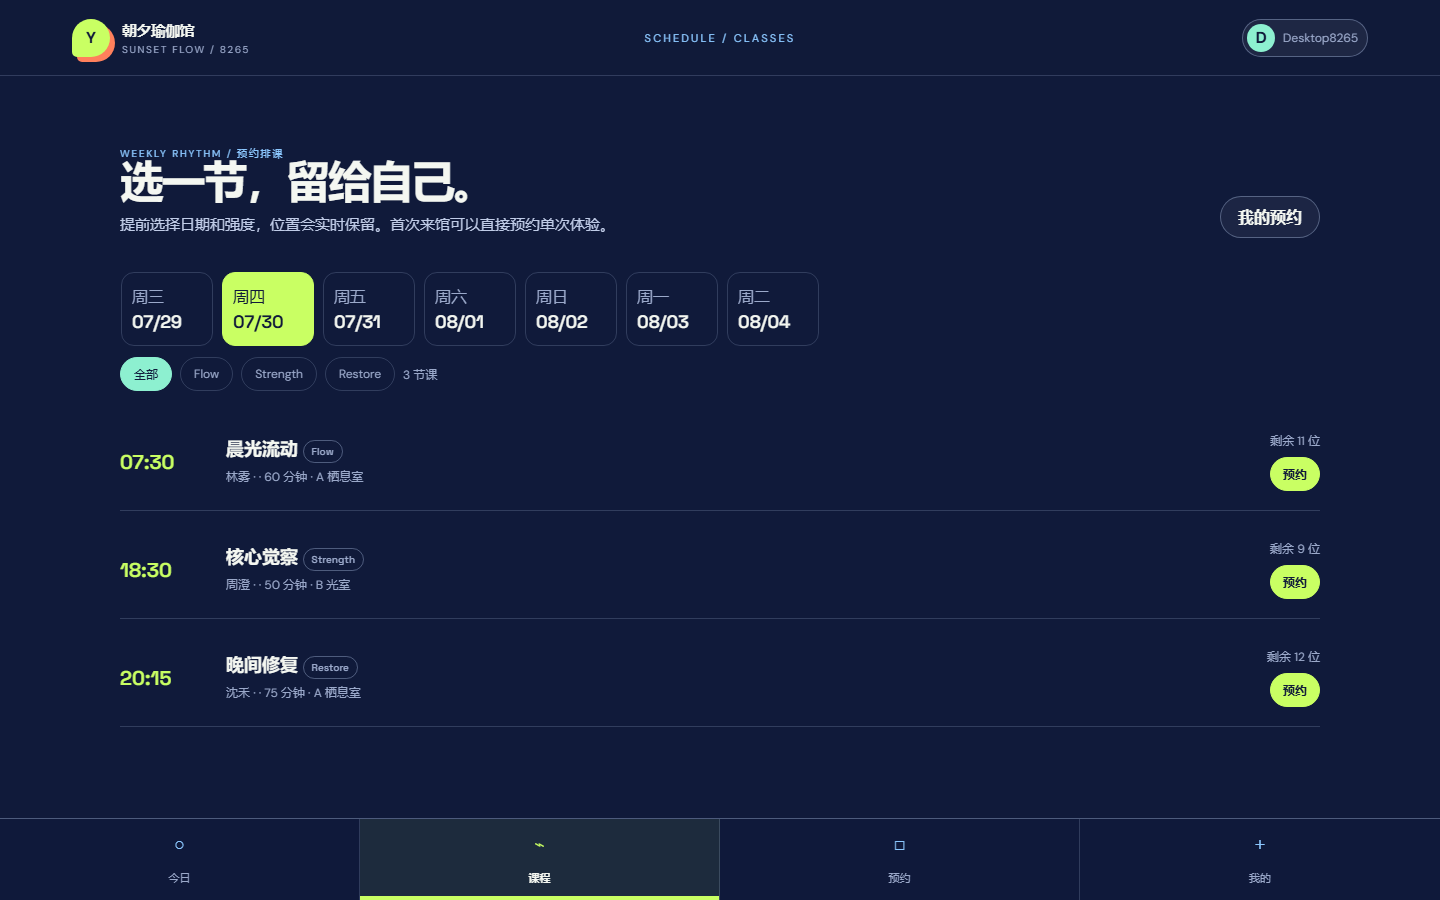Click Restore tag beside 晚间修复
The image size is (1440, 900).
[330, 668]
